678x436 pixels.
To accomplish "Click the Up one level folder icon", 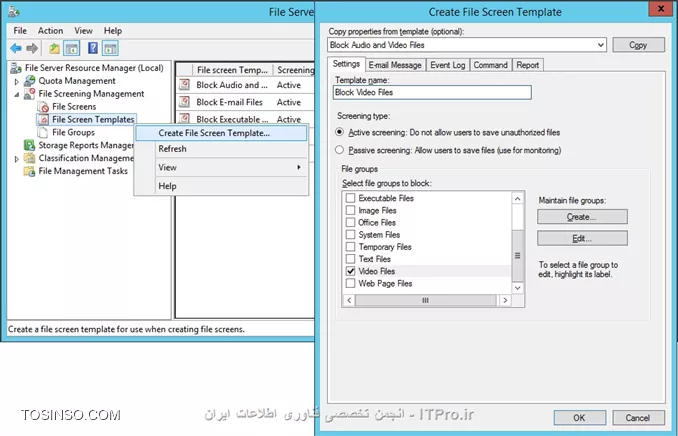I will click(54, 48).
